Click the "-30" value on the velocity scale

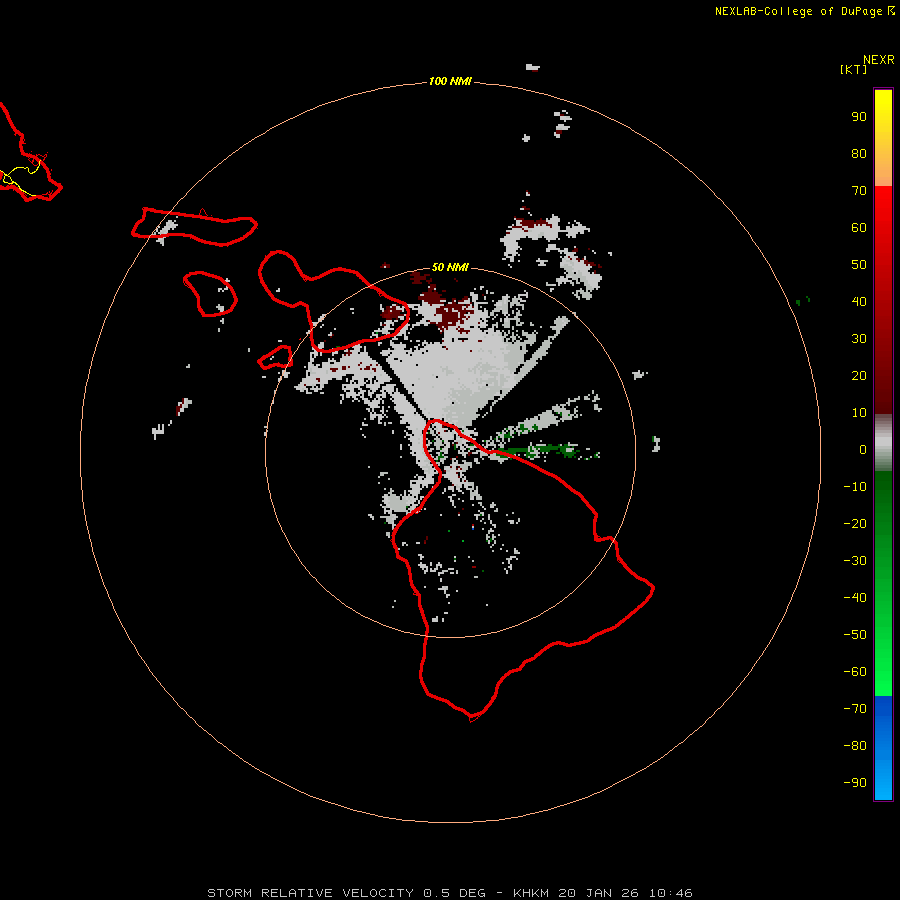tap(855, 561)
